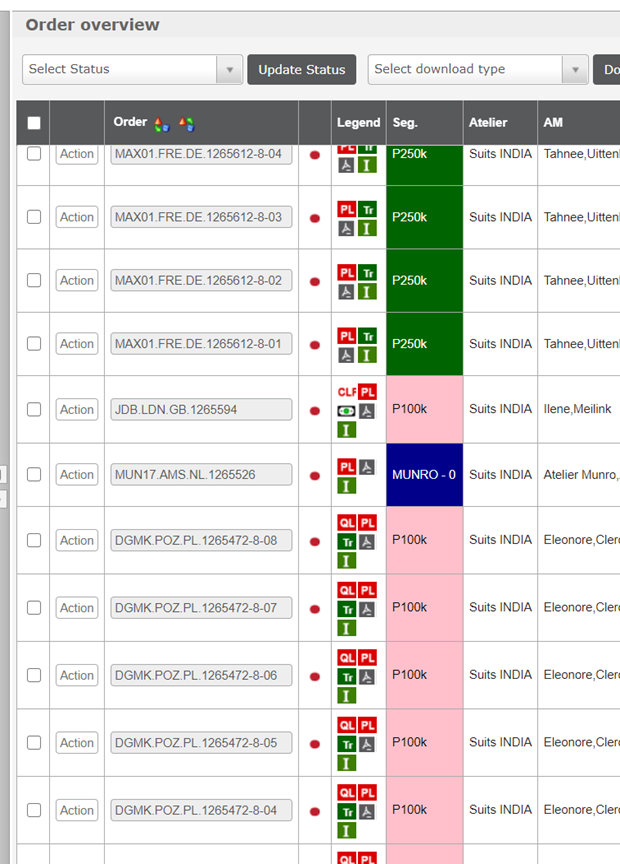Tick checkbox for DGMK.POZ.PL.1265472-8-05
620x864 pixels.
[34, 743]
